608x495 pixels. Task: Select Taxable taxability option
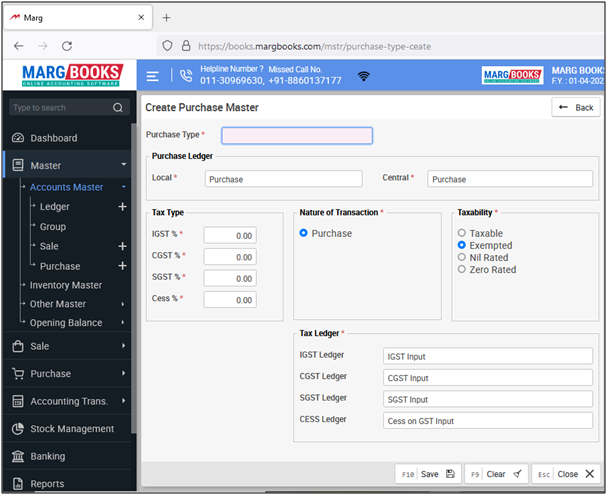[x=461, y=233]
